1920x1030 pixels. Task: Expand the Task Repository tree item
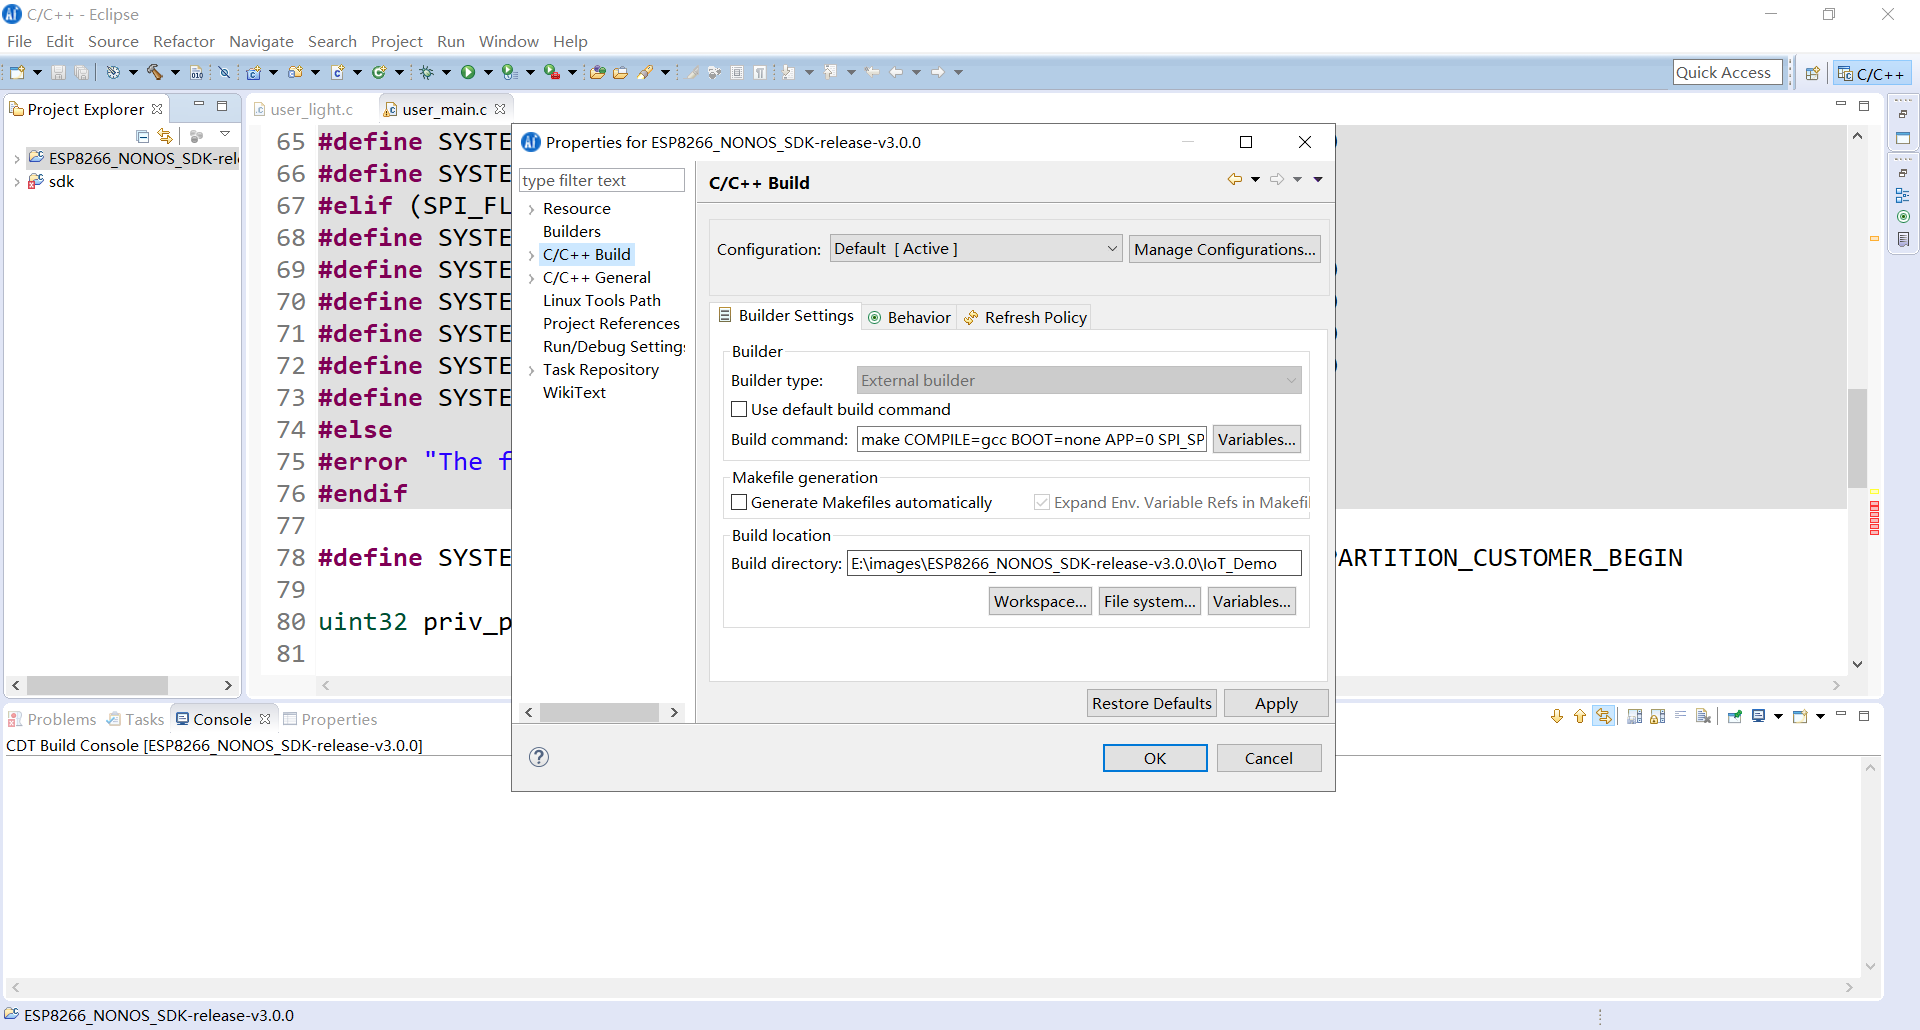pyautogui.click(x=531, y=370)
